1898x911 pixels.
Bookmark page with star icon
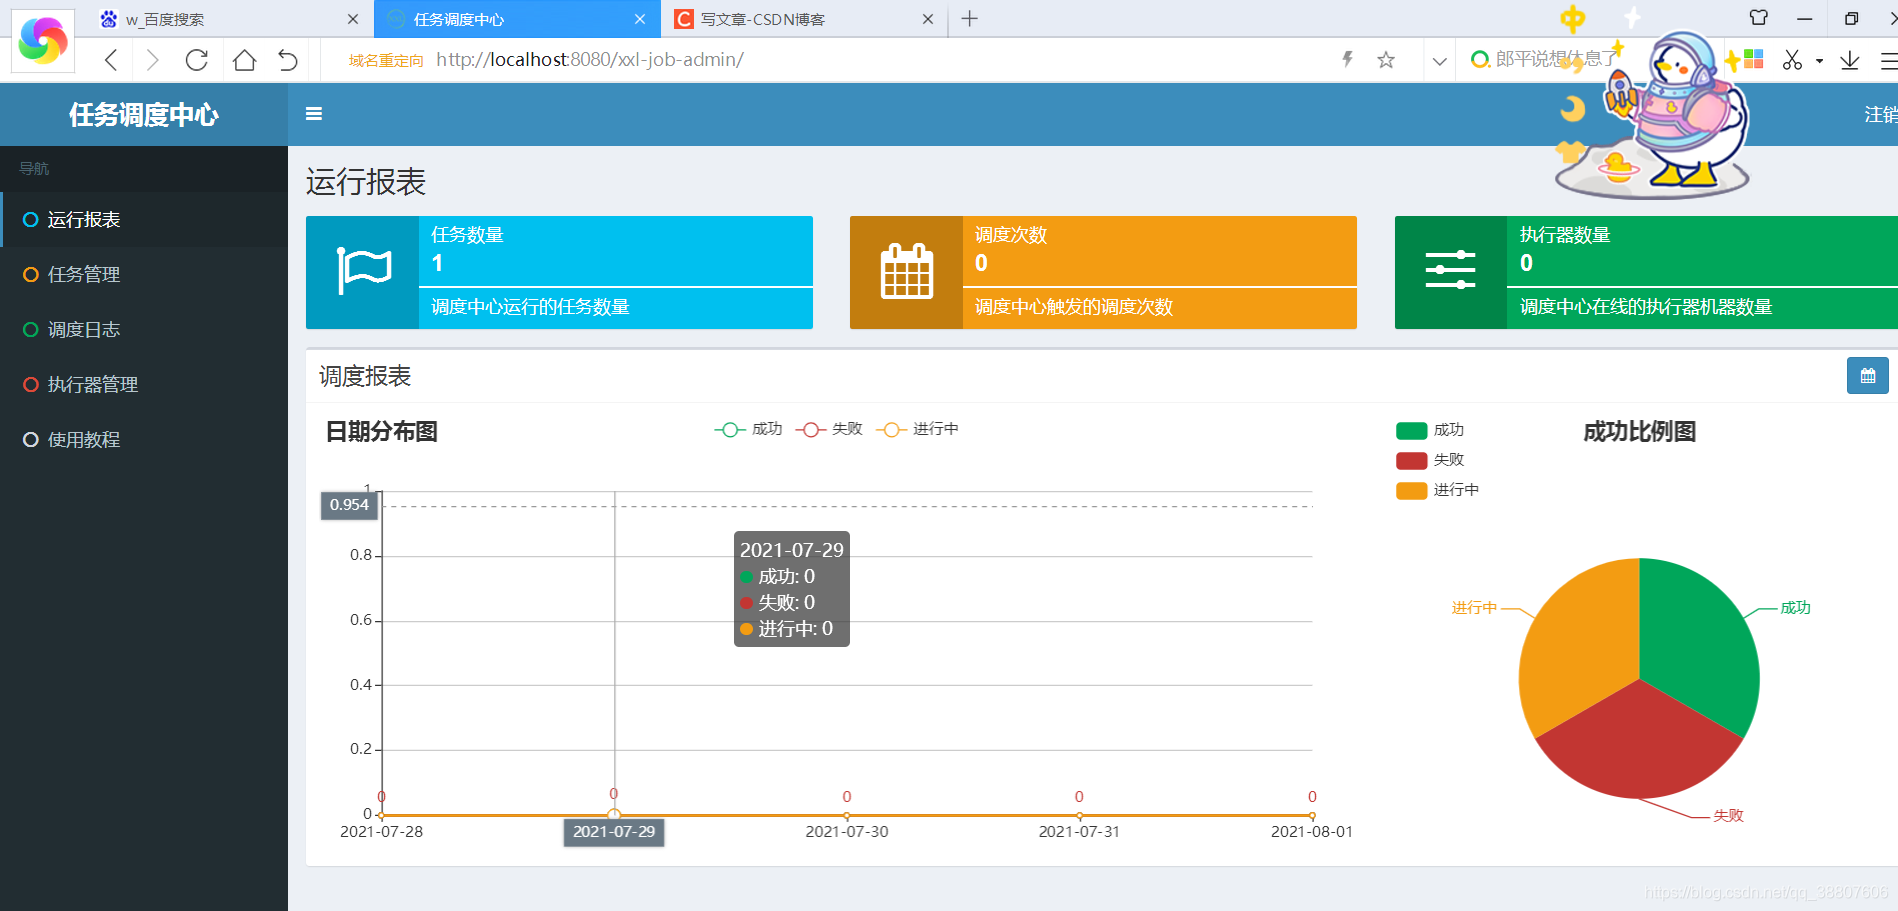(x=1386, y=60)
